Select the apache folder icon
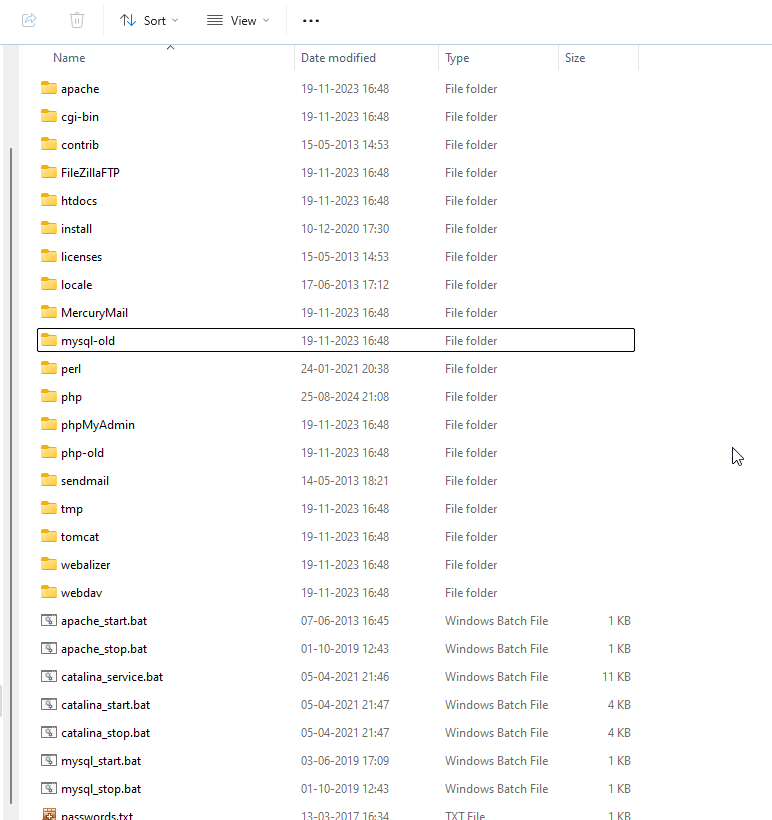Image resolution: width=772 pixels, height=820 pixels. (x=49, y=88)
